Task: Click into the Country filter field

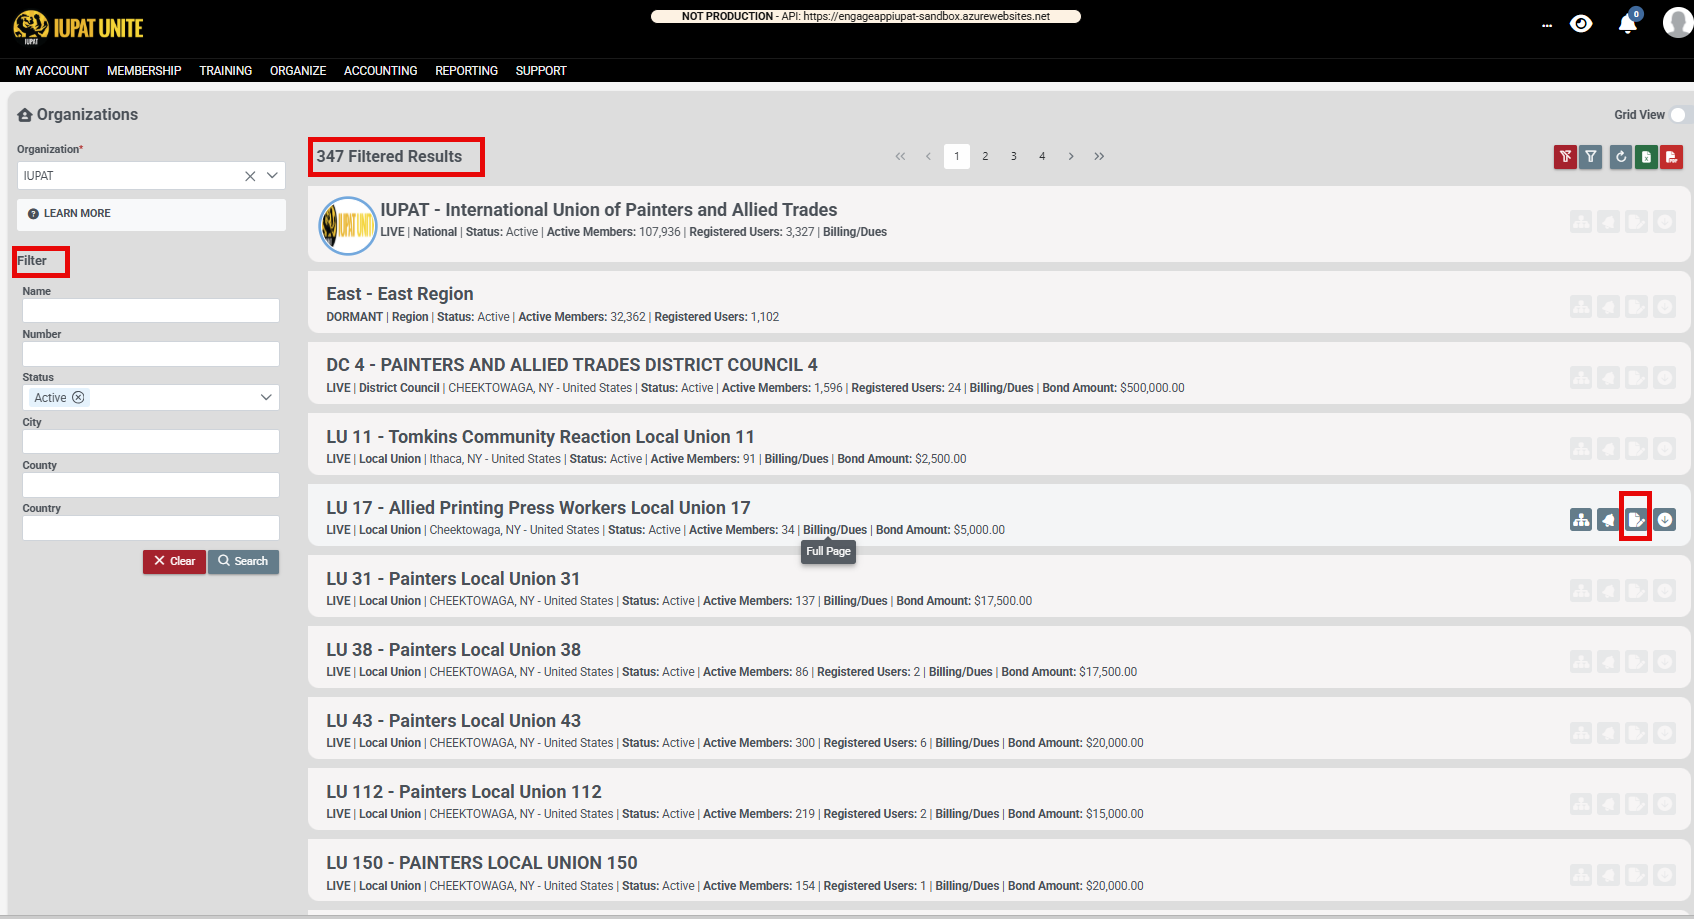Action: (x=151, y=528)
